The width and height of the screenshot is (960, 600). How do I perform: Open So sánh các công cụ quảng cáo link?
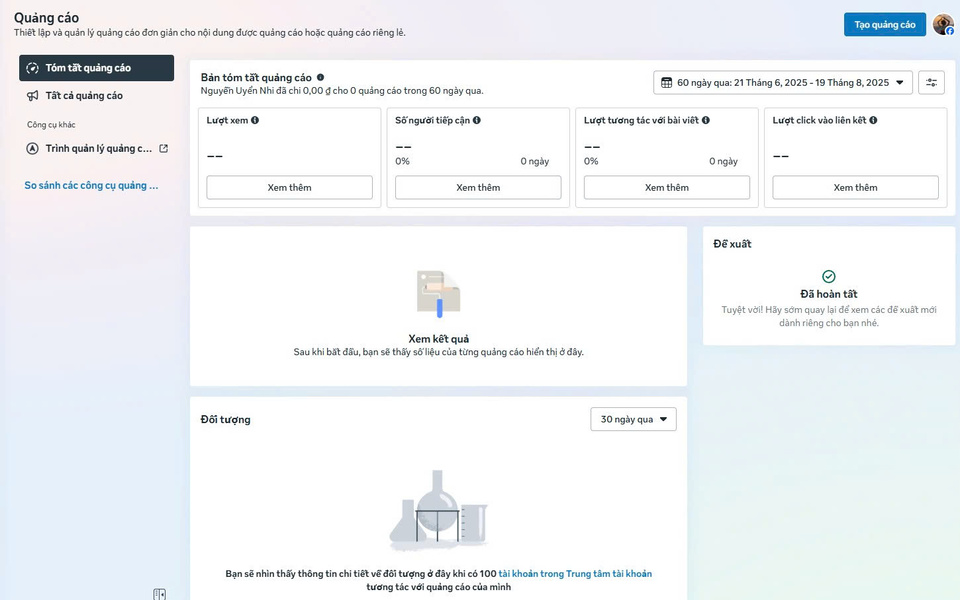(91, 186)
